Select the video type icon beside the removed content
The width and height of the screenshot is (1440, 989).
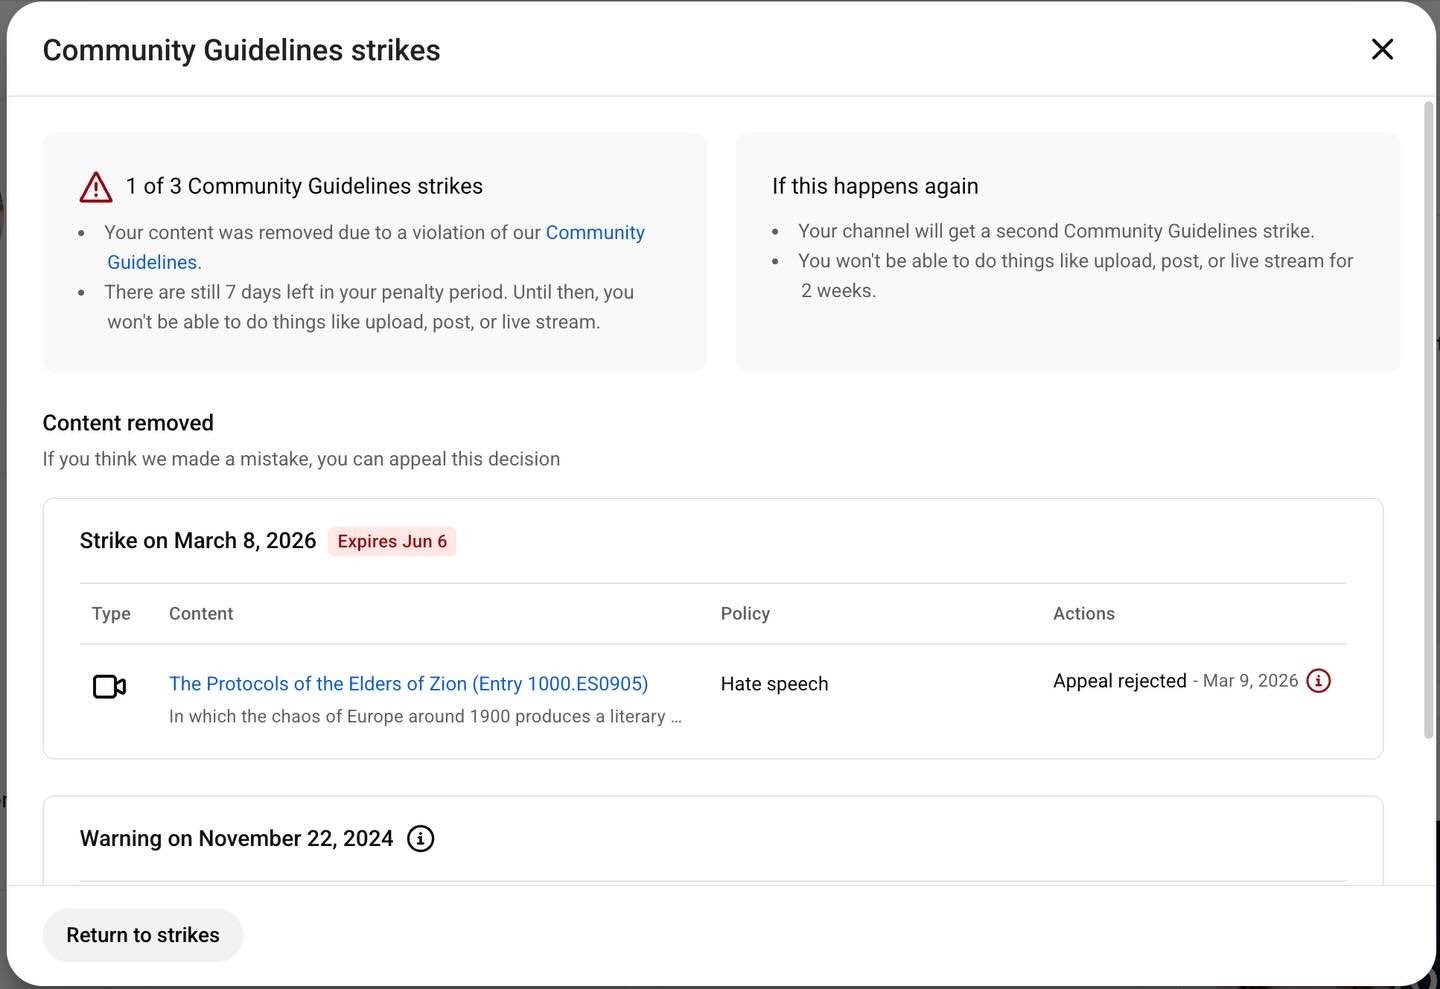pos(110,686)
